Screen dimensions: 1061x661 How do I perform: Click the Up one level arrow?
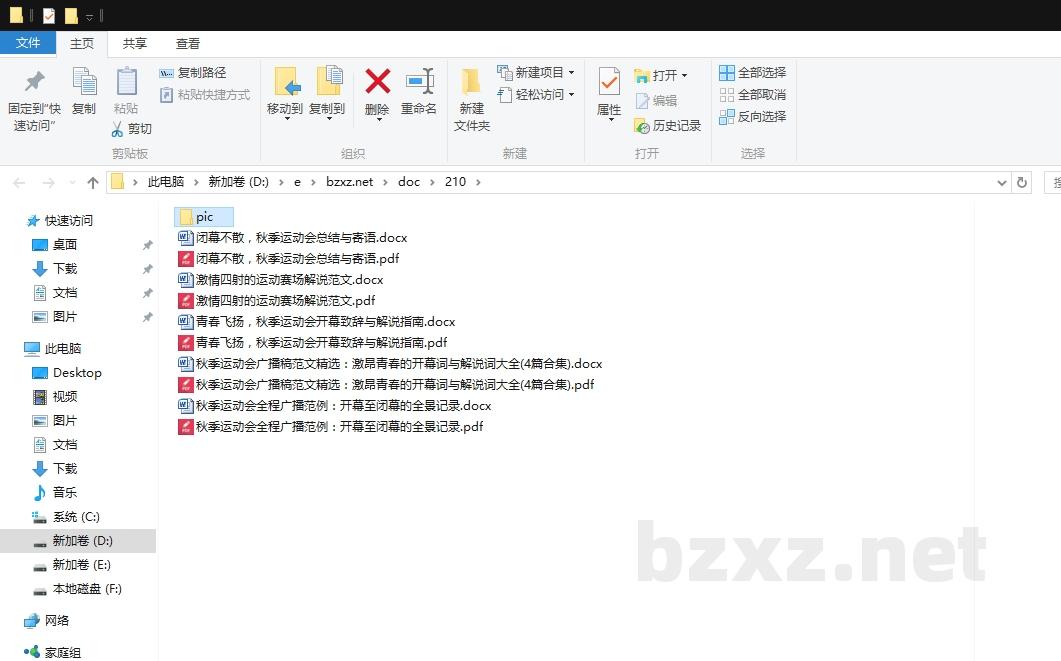tap(93, 182)
